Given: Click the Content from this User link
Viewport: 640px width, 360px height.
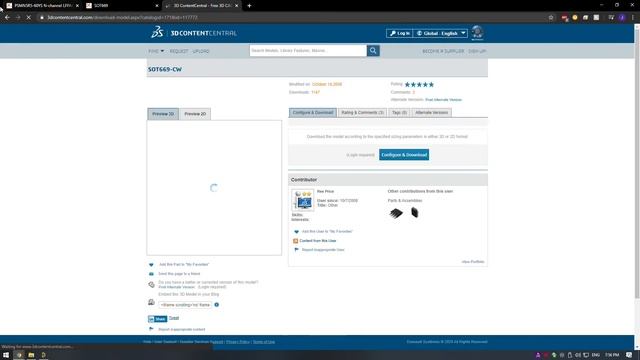Looking at the screenshot, I should [318, 241].
